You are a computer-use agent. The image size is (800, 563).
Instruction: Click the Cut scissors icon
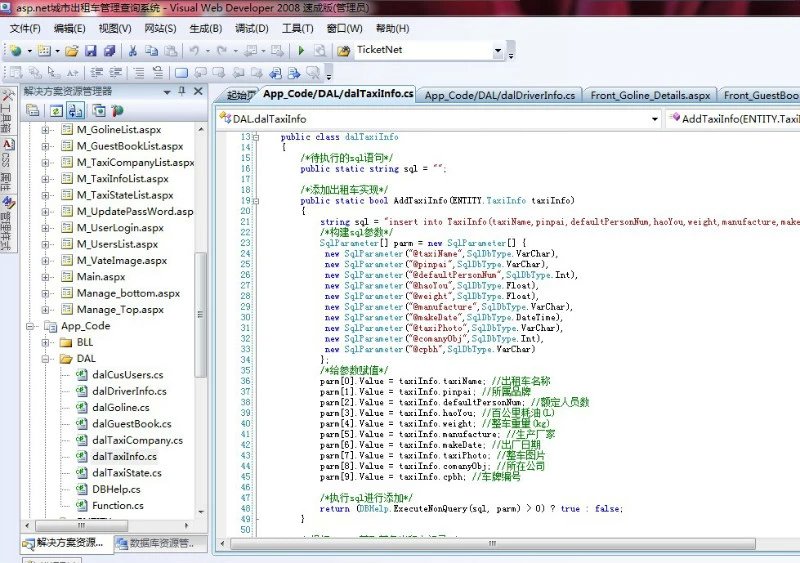pyautogui.click(x=133, y=51)
